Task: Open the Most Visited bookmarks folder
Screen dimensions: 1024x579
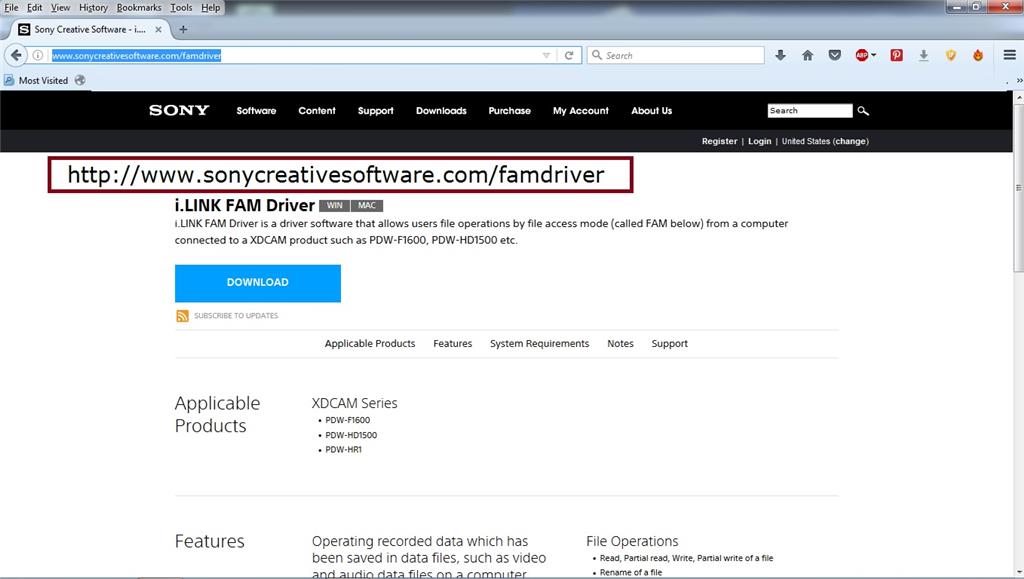Action: (x=36, y=80)
